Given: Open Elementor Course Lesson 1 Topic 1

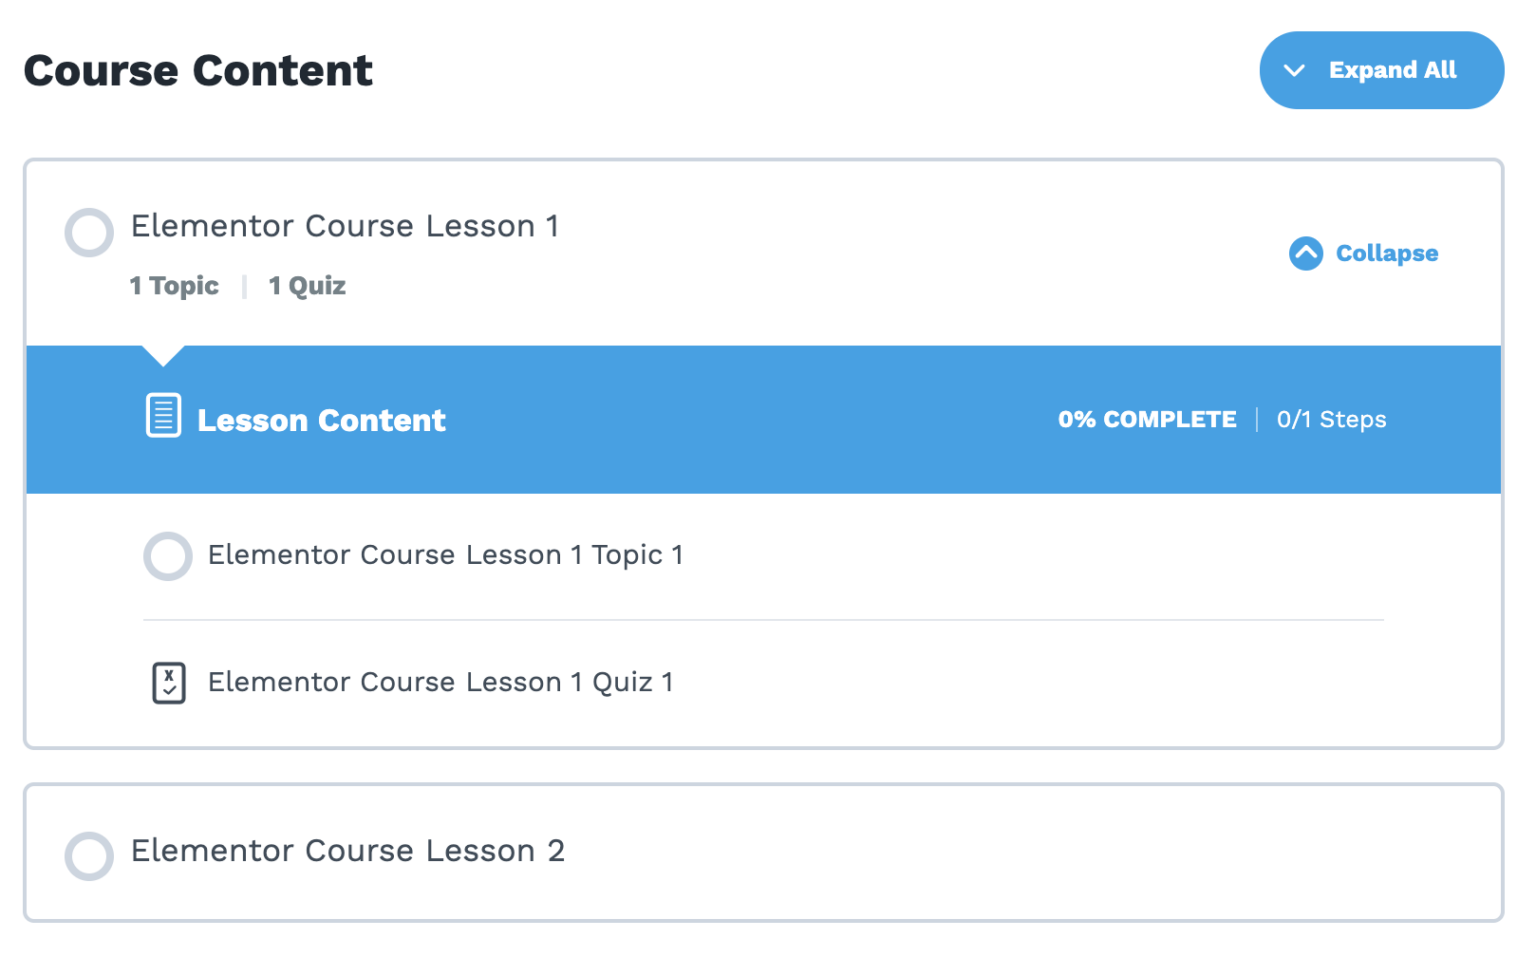Looking at the screenshot, I should click(x=445, y=556).
